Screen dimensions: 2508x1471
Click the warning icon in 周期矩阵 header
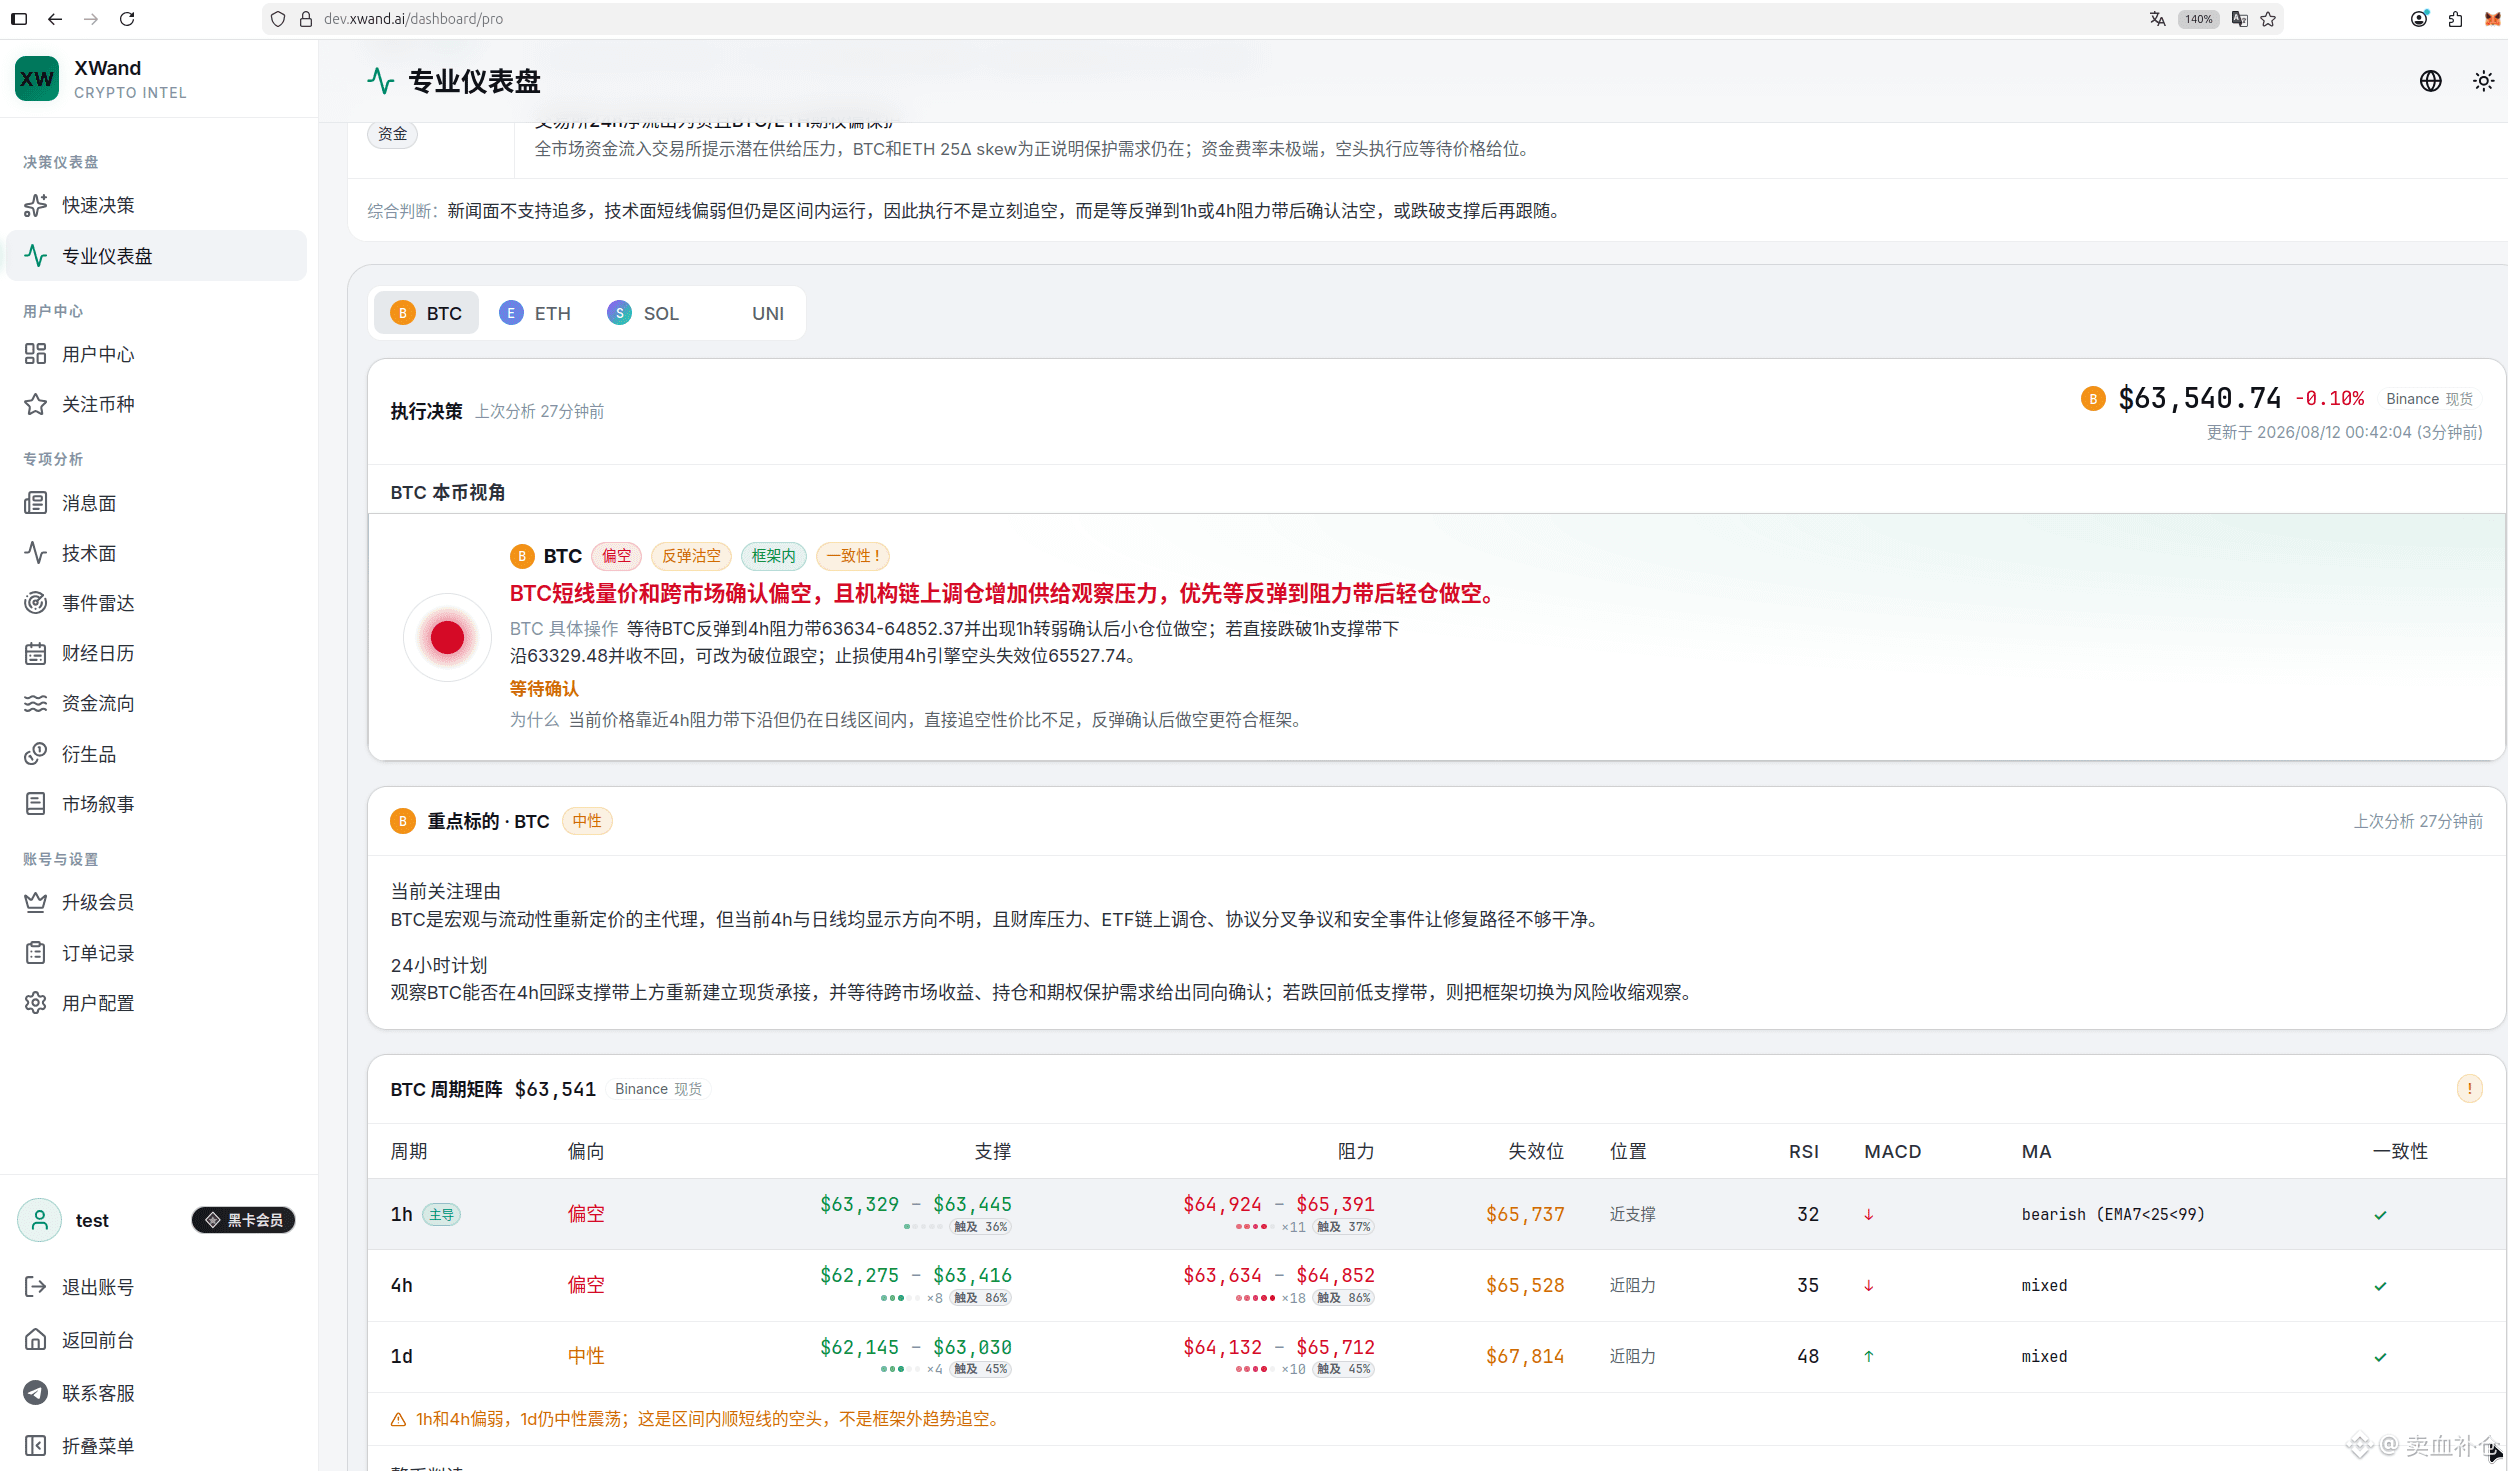[2470, 1088]
